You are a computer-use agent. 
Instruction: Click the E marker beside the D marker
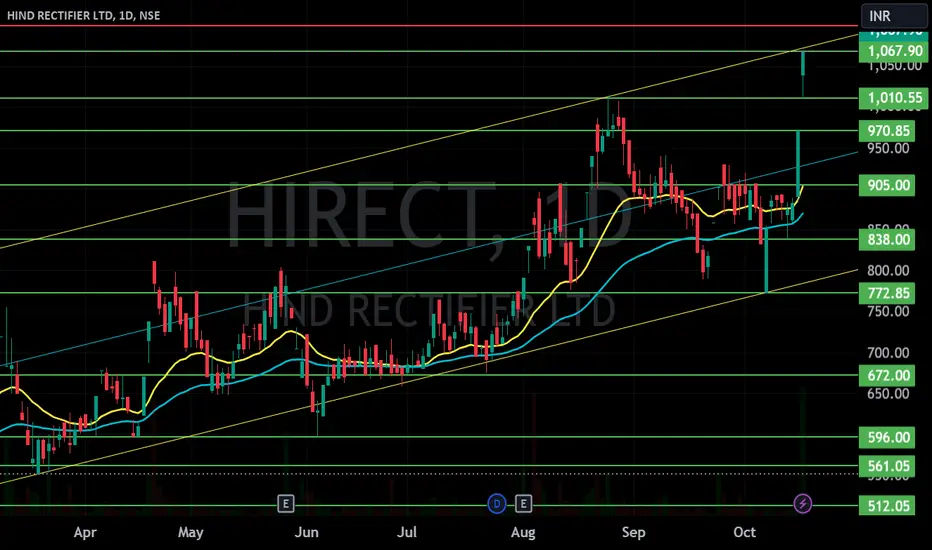(523, 504)
